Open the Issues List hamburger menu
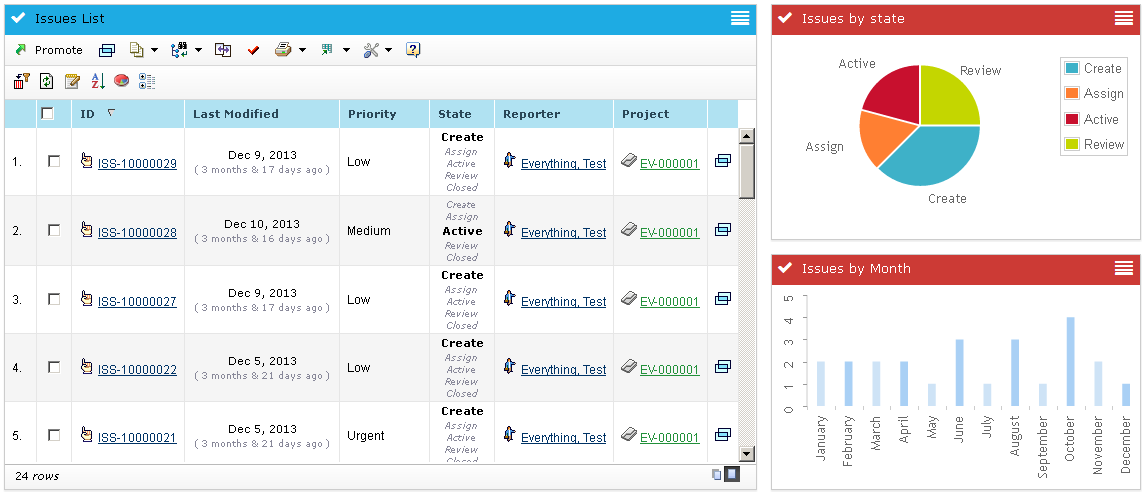 coord(740,18)
